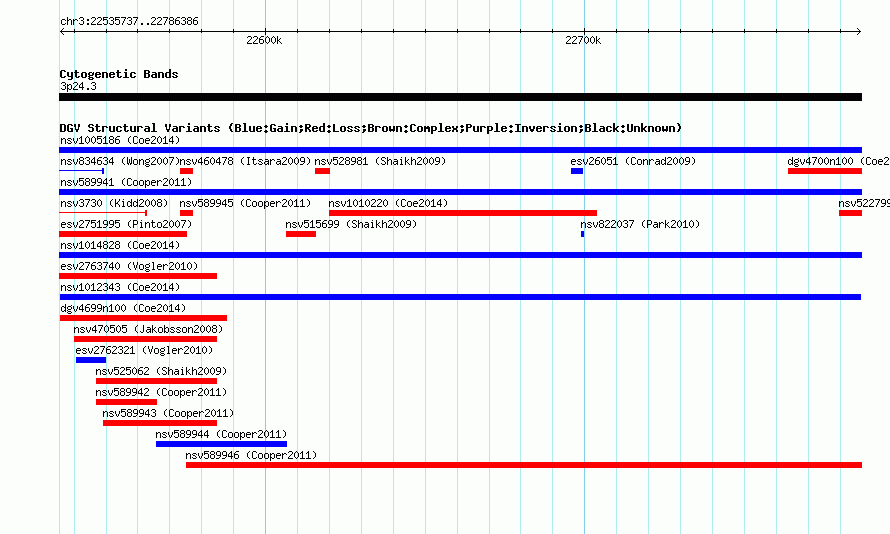Image resolution: width=890 pixels, height=534 pixels.
Task: Click the nsv1005186 (Coe2014) gain bar
Action: coord(460,150)
